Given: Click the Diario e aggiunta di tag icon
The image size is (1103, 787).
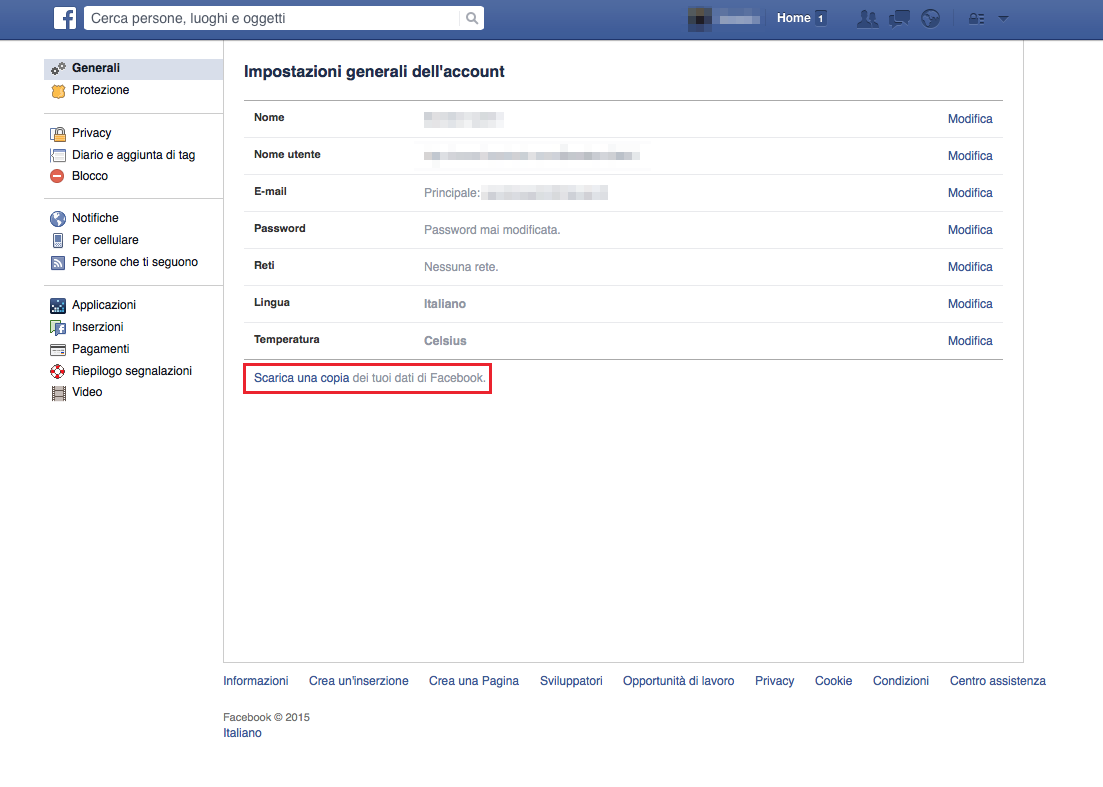Looking at the screenshot, I should (58, 155).
